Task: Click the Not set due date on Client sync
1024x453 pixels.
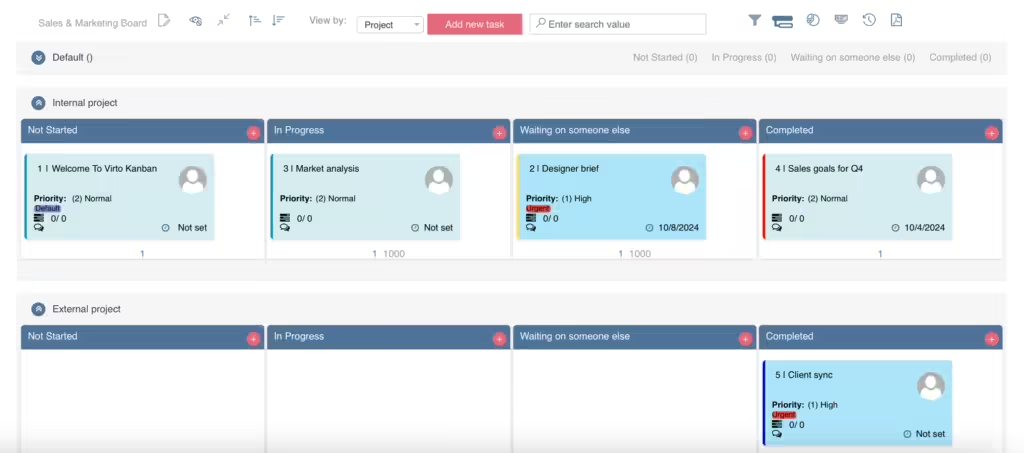Action: point(931,434)
